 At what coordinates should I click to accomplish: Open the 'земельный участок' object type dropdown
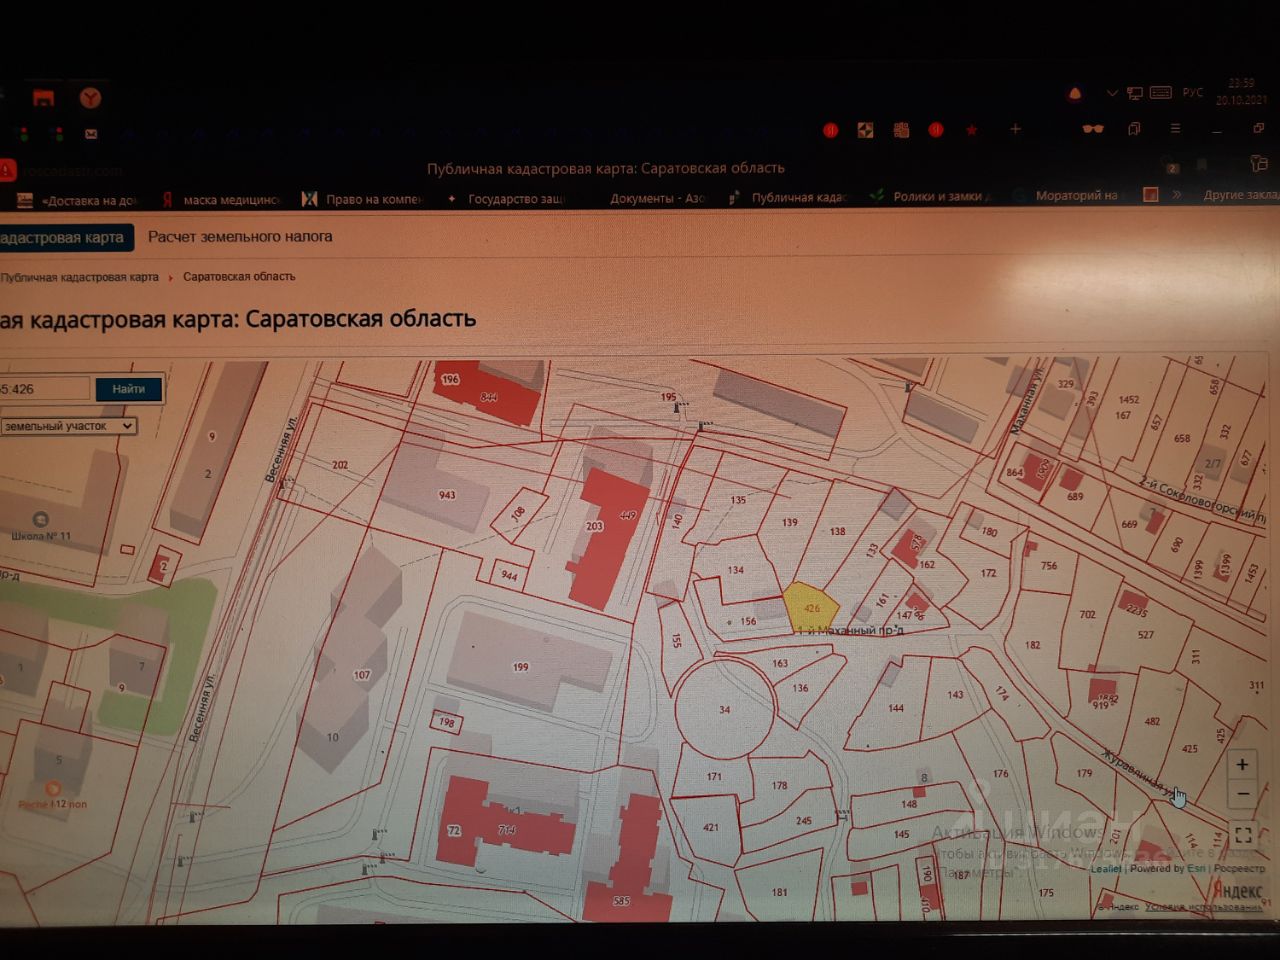[68, 426]
